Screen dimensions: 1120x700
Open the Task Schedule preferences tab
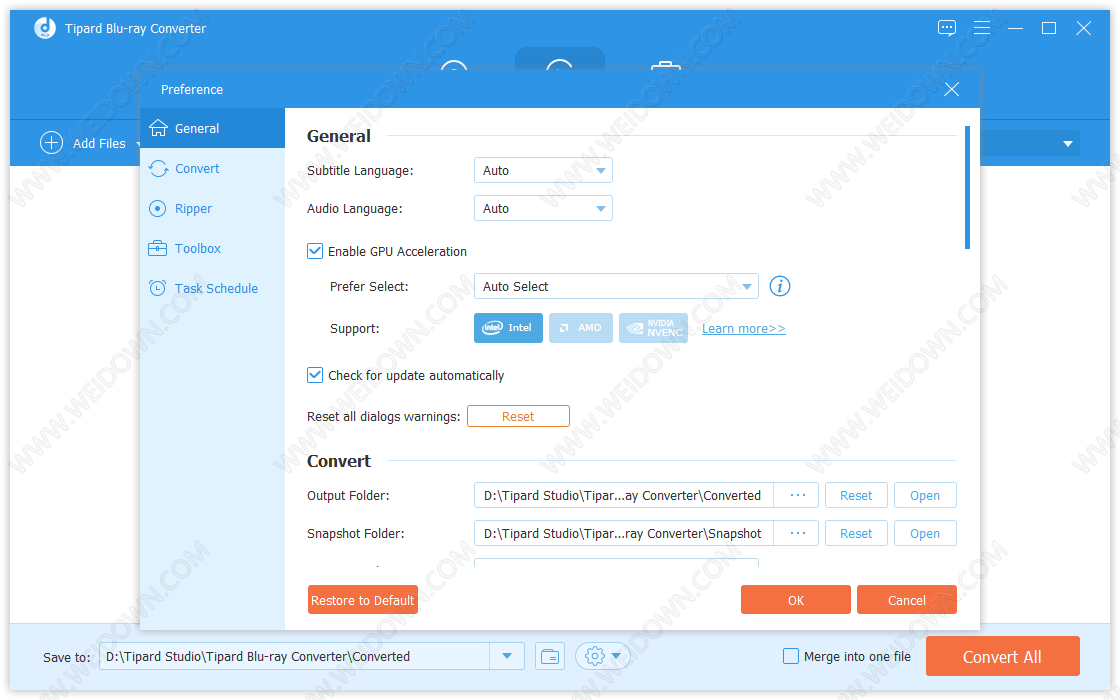(215, 289)
